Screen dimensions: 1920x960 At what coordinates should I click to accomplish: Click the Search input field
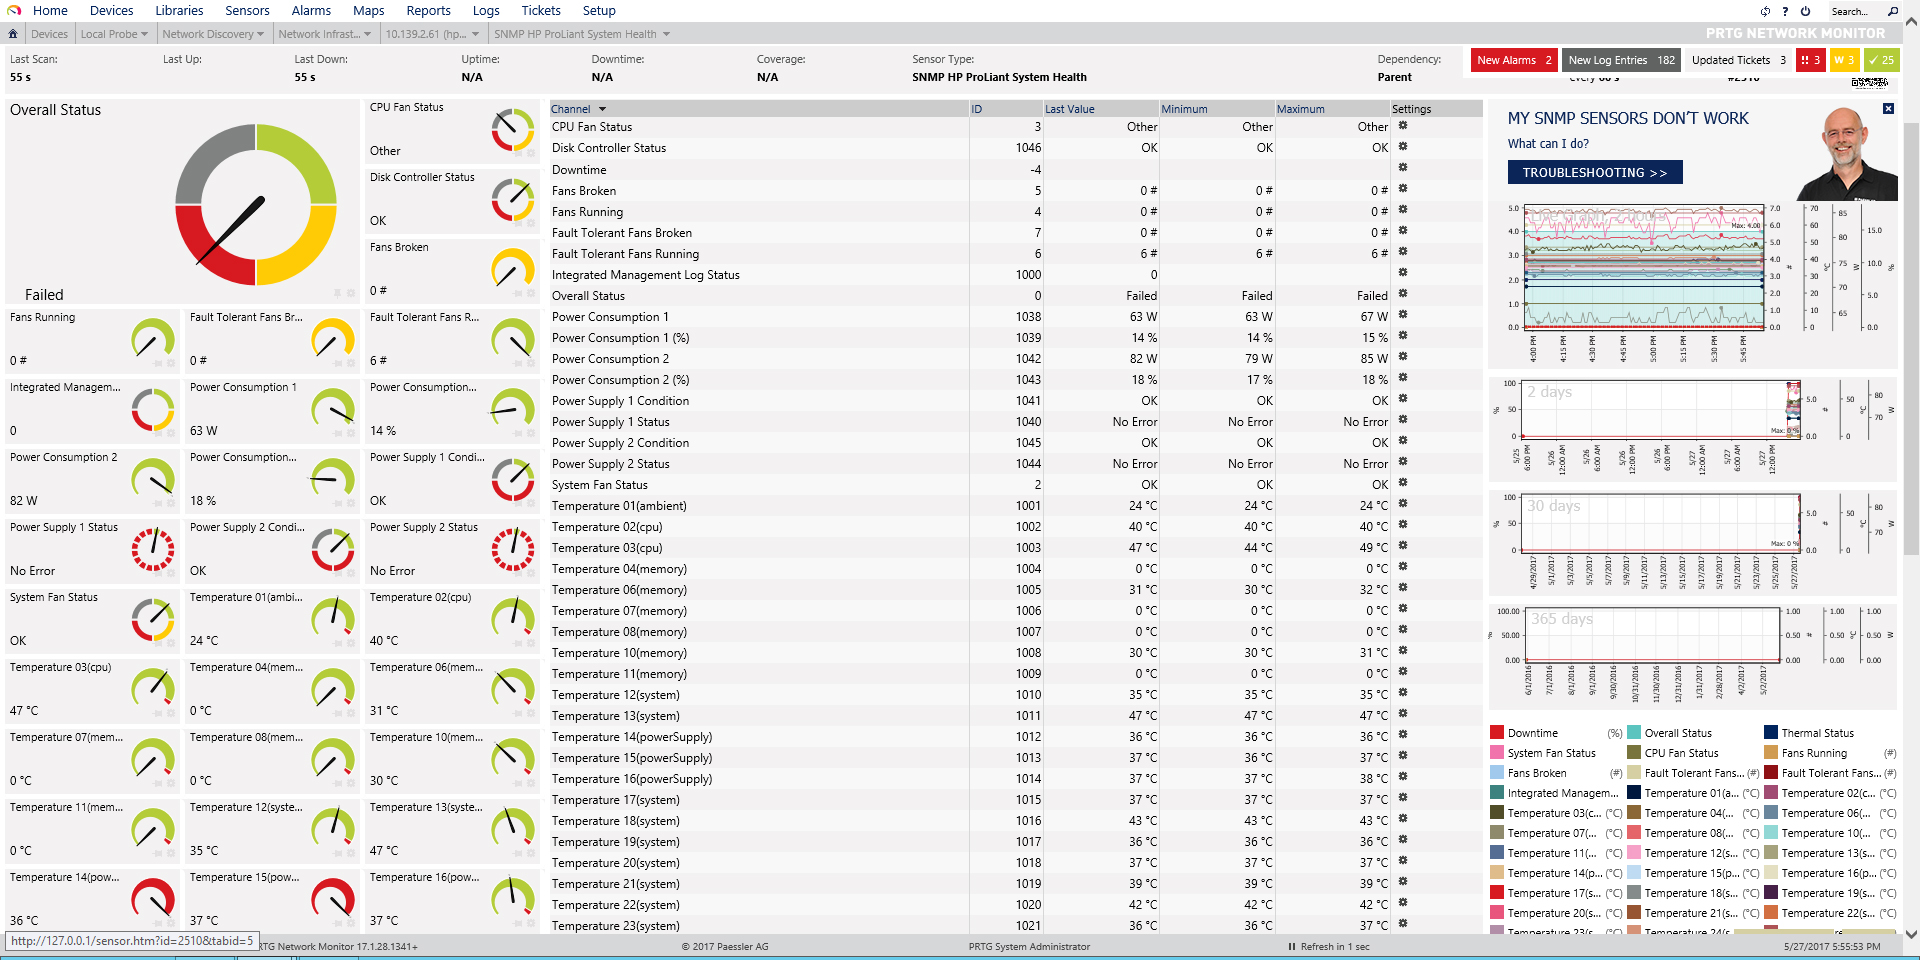(x=1855, y=11)
